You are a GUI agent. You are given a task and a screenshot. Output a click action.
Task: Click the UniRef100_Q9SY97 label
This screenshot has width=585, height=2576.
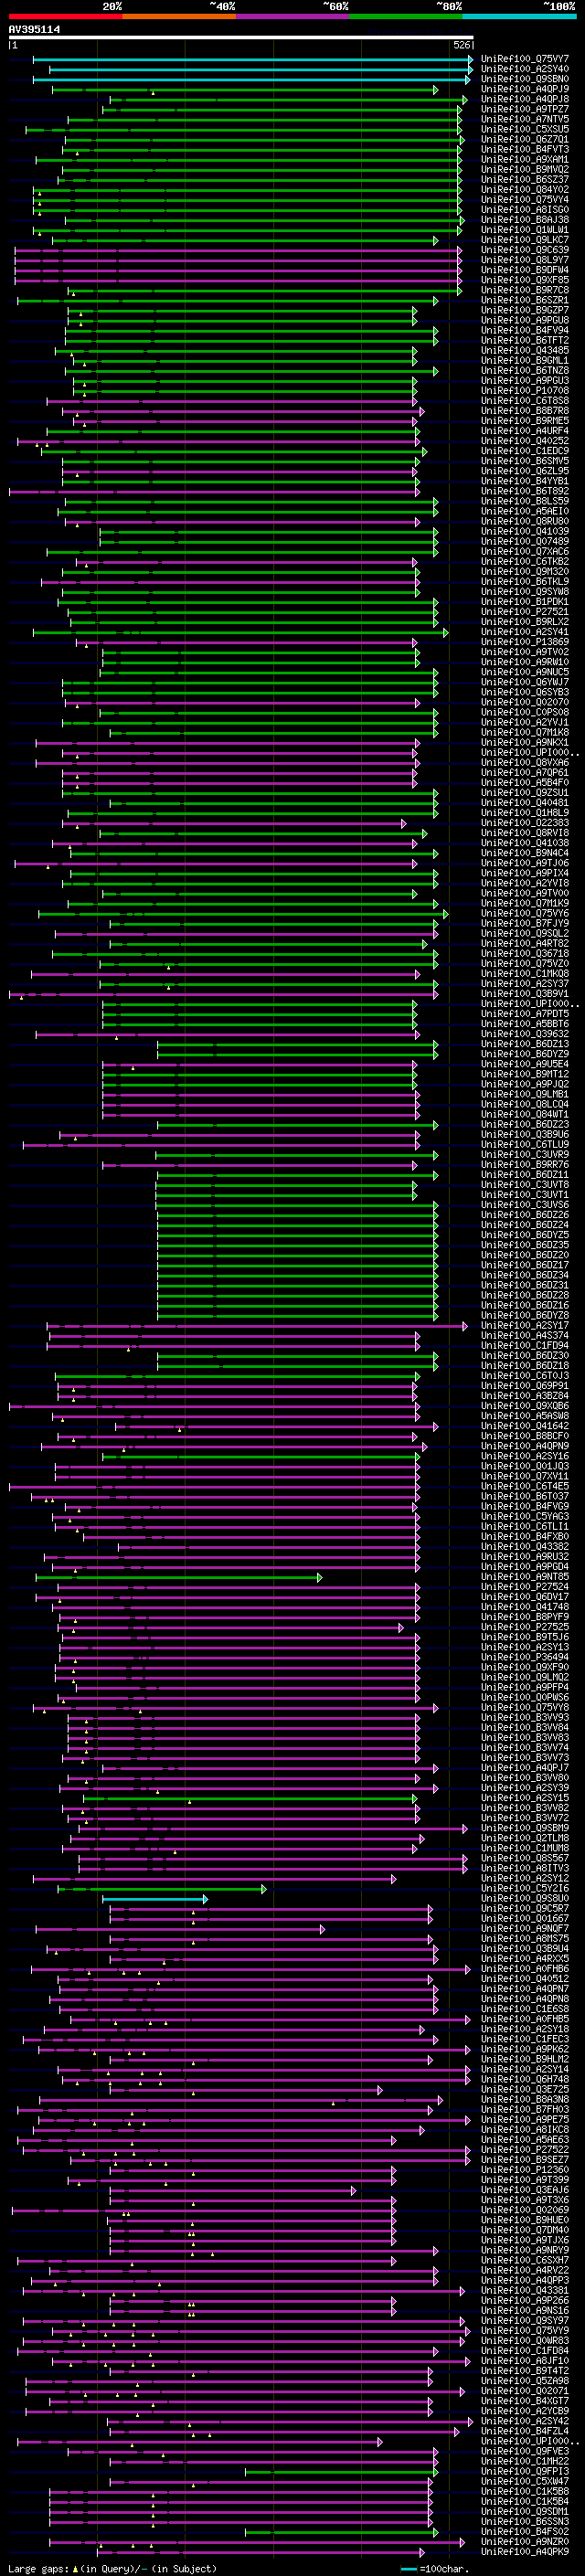click(525, 2321)
